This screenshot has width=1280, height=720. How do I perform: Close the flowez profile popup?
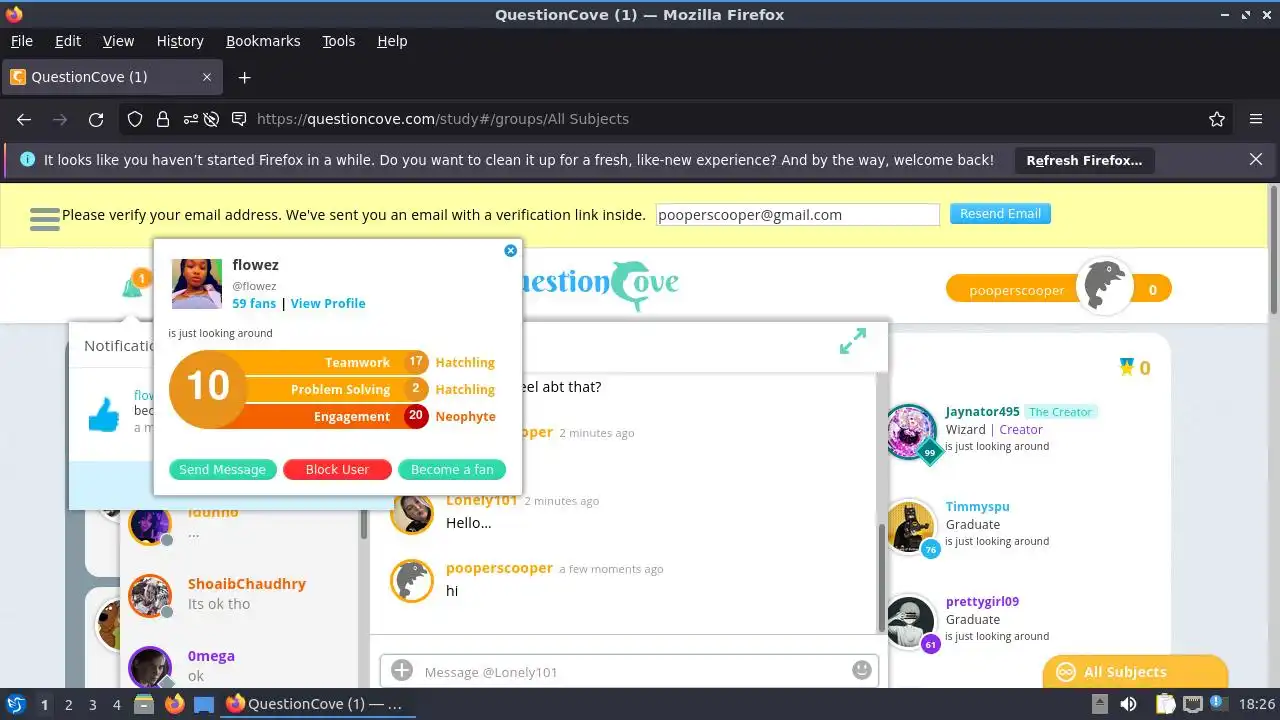(x=510, y=251)
